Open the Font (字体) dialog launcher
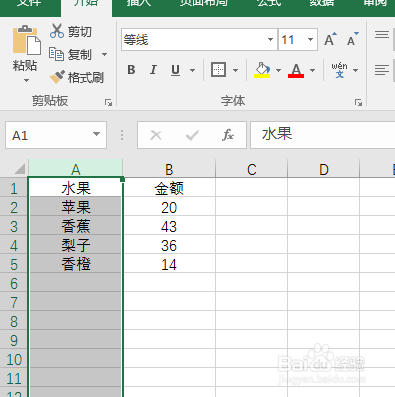The image size is (395, 397). point(358,102)
